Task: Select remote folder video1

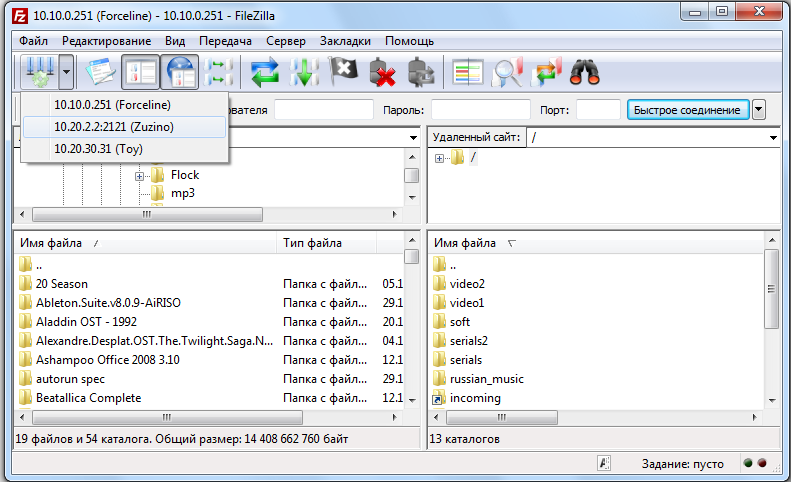Action: [467, 303]
